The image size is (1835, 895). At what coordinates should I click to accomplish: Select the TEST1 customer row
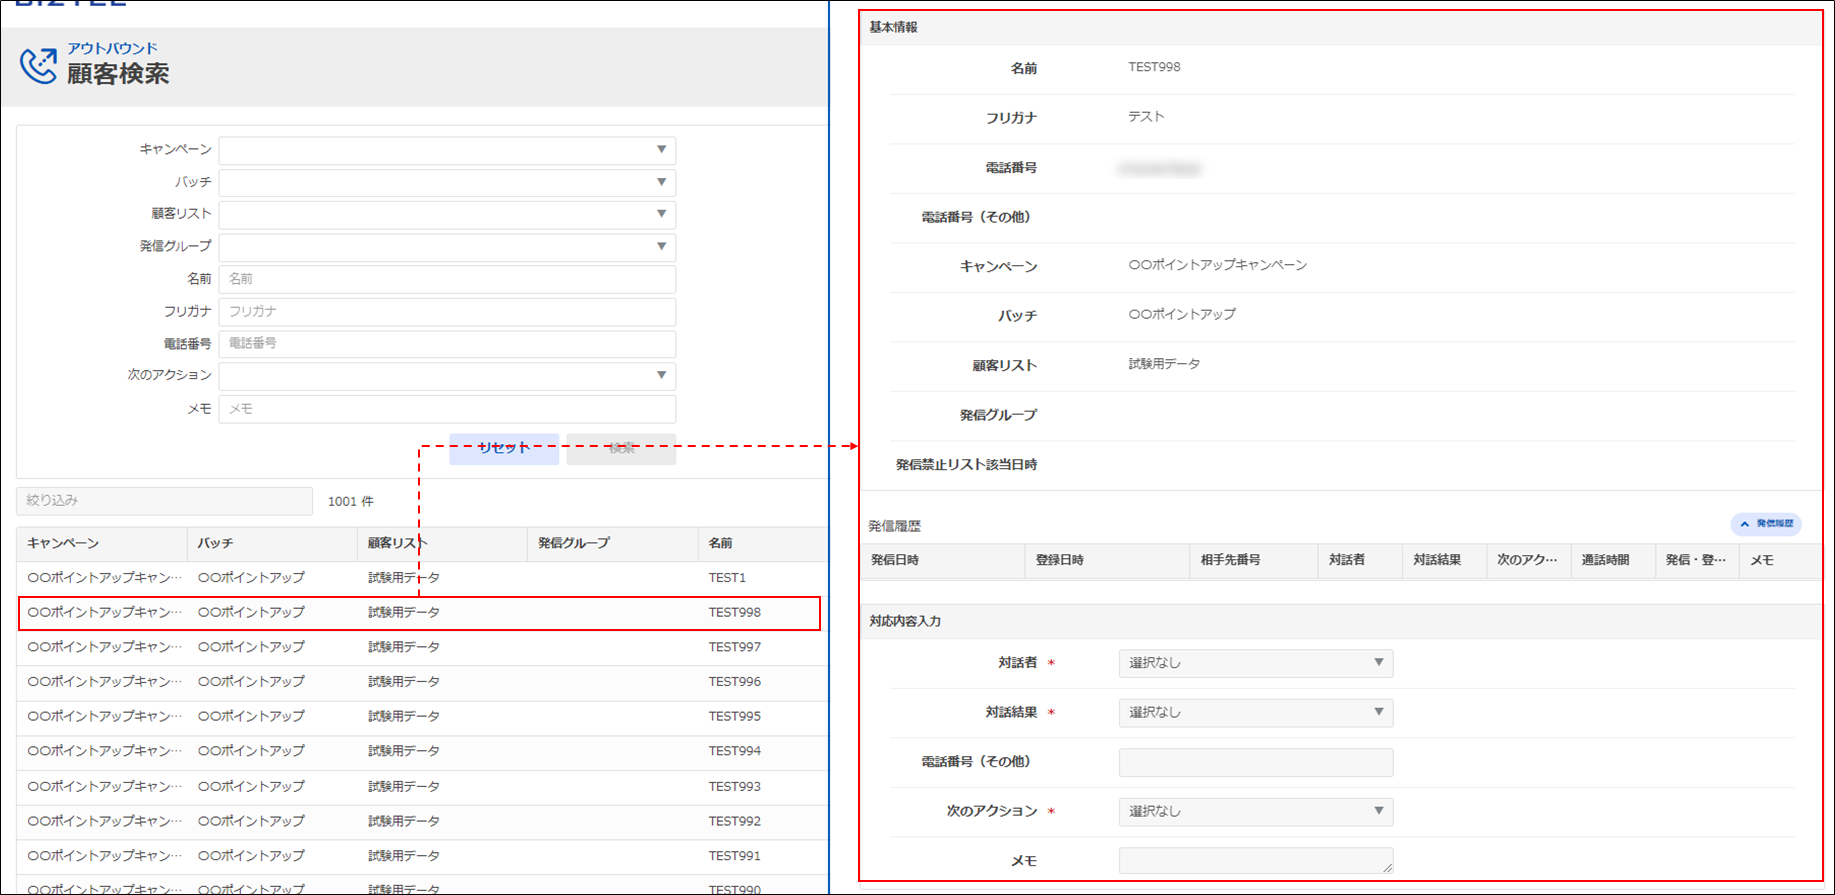tap(422, 578)
